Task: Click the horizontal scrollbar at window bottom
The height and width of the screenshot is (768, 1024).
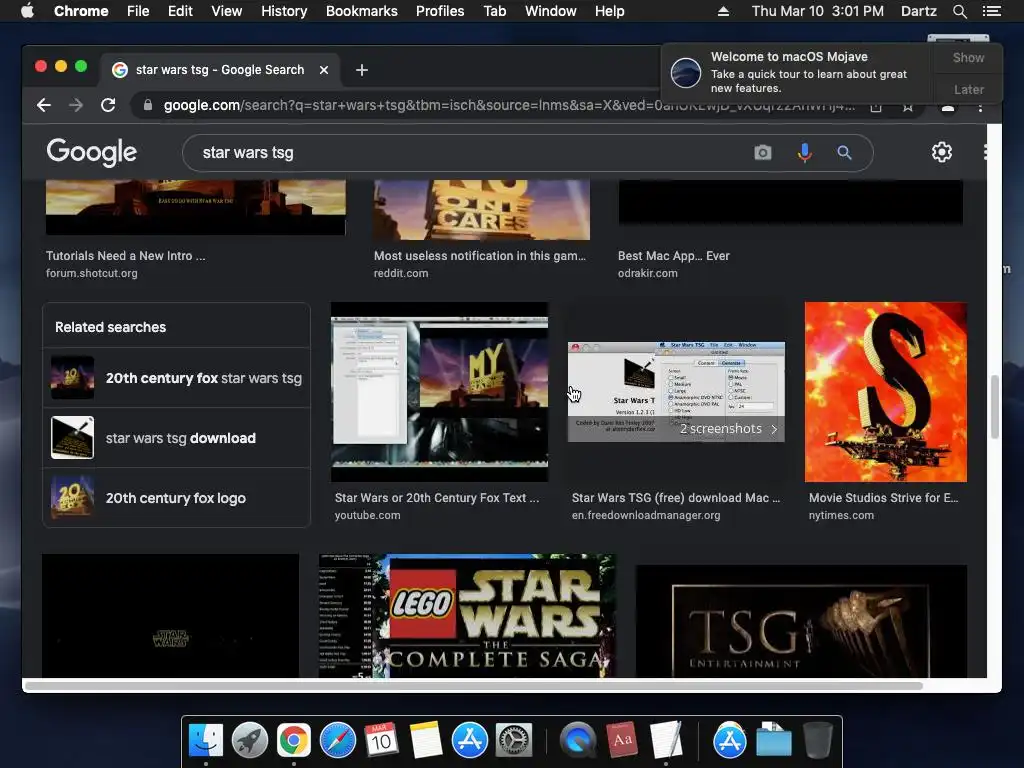Action: 473,686
